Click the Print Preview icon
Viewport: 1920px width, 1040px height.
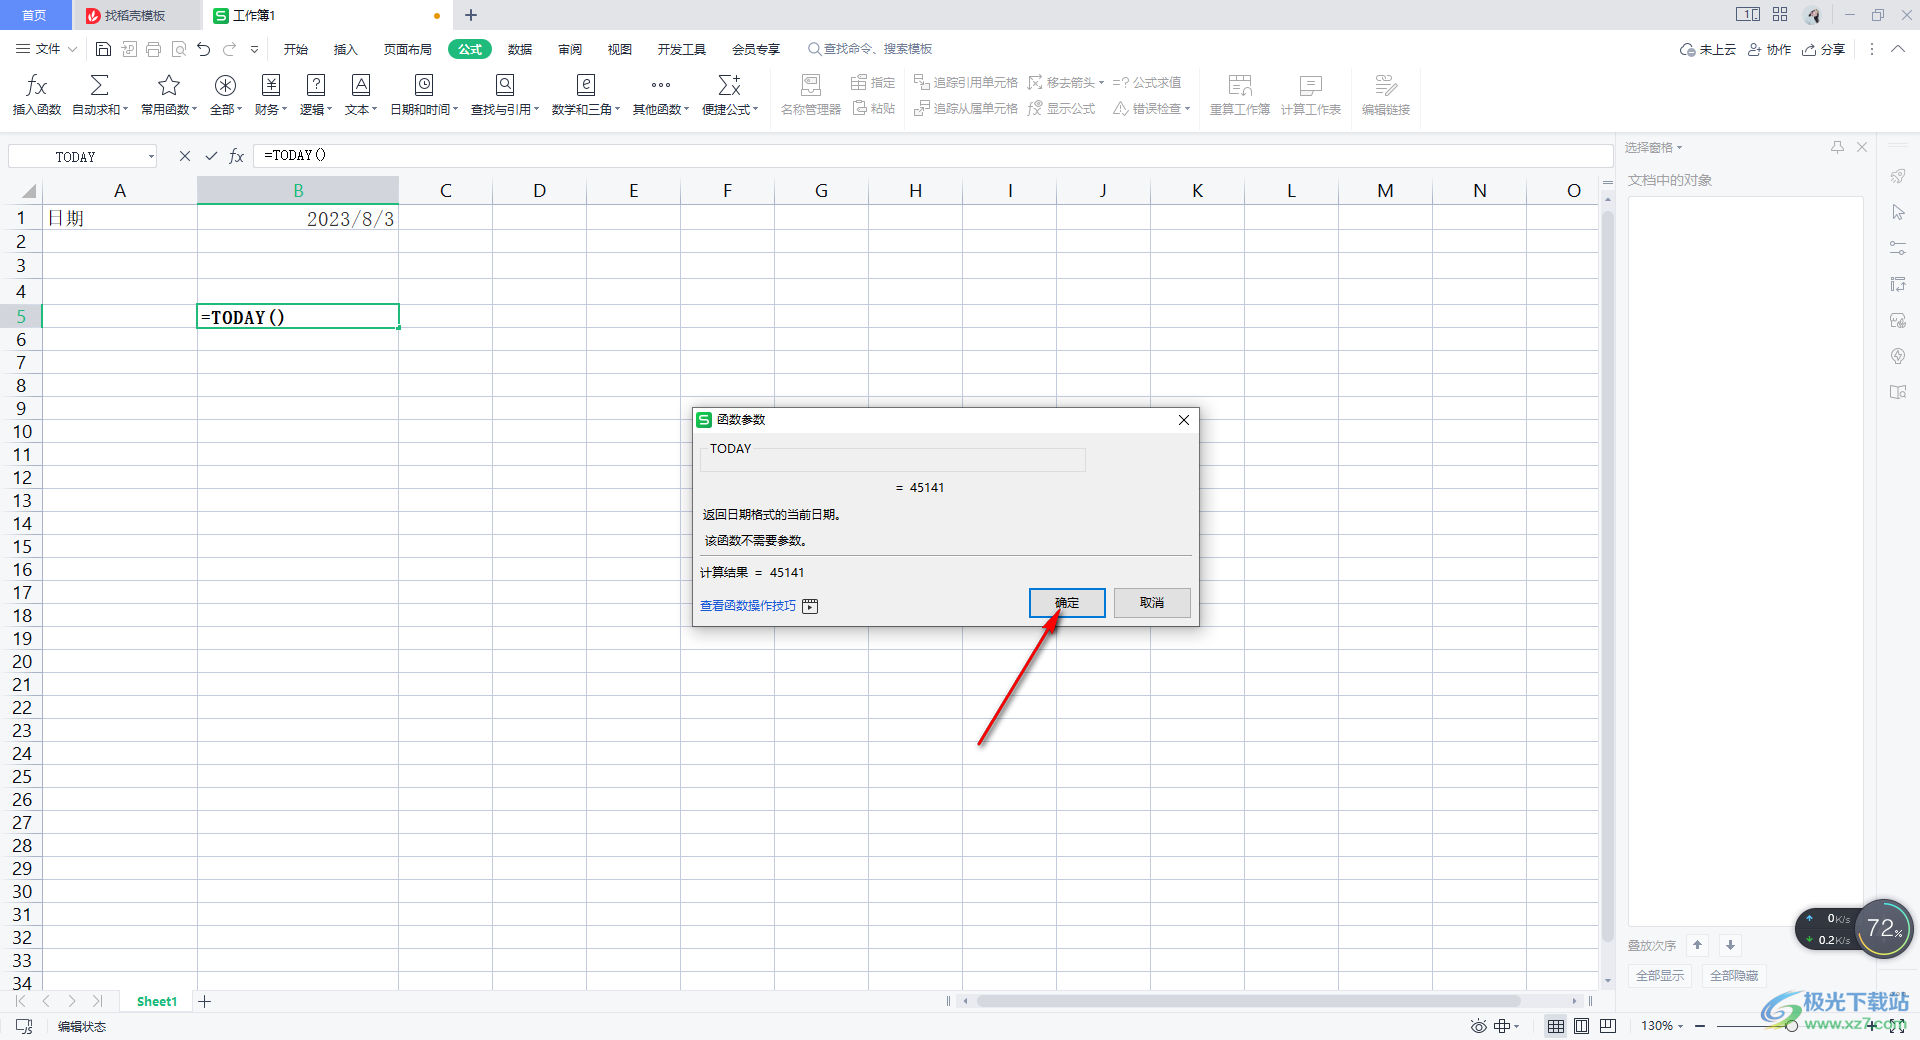[x=179, y=49]
